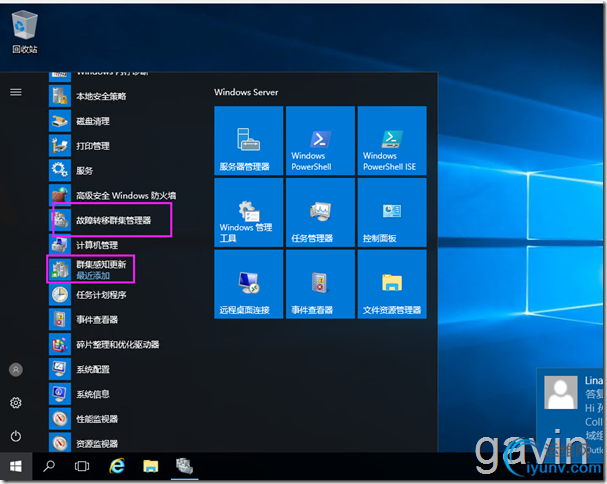Open the user account icon in Start

click(x=16, y=369)
